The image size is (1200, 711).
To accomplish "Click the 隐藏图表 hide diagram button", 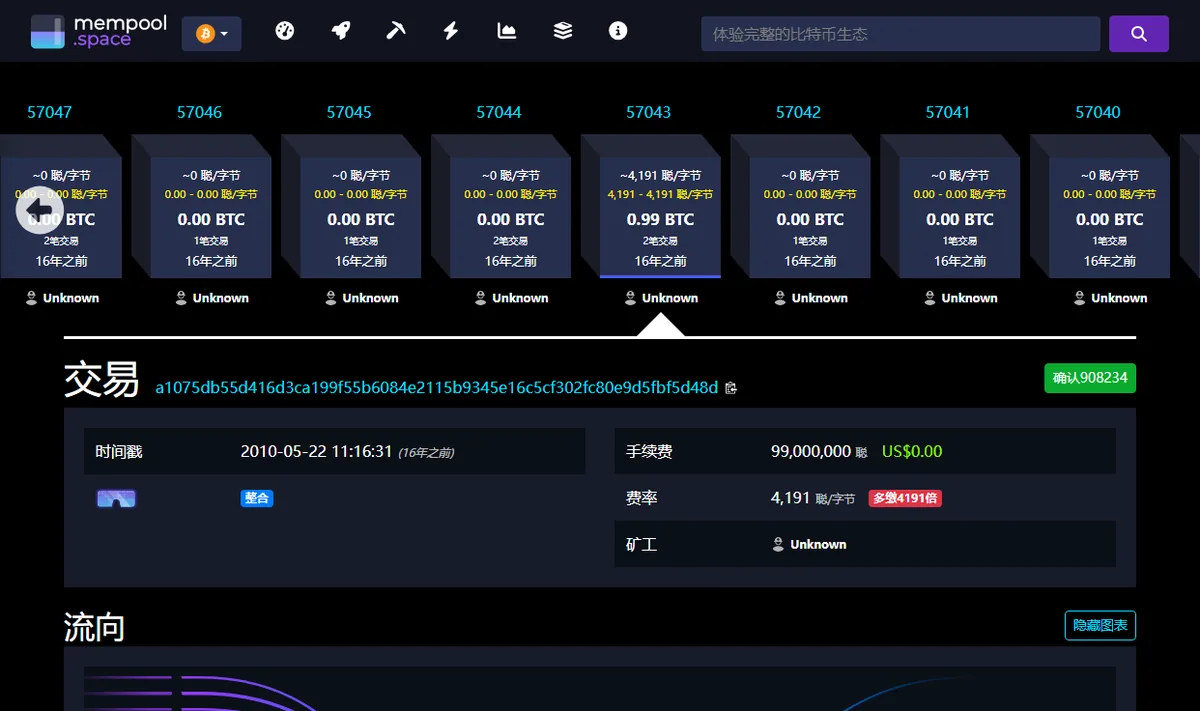I will 1100,626.
